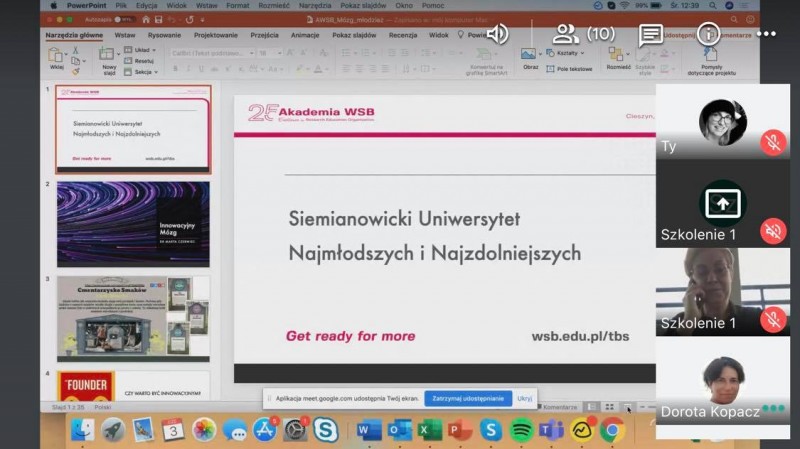
Task: Open the Meet participants list (10)
Action: tap(584, 34)
